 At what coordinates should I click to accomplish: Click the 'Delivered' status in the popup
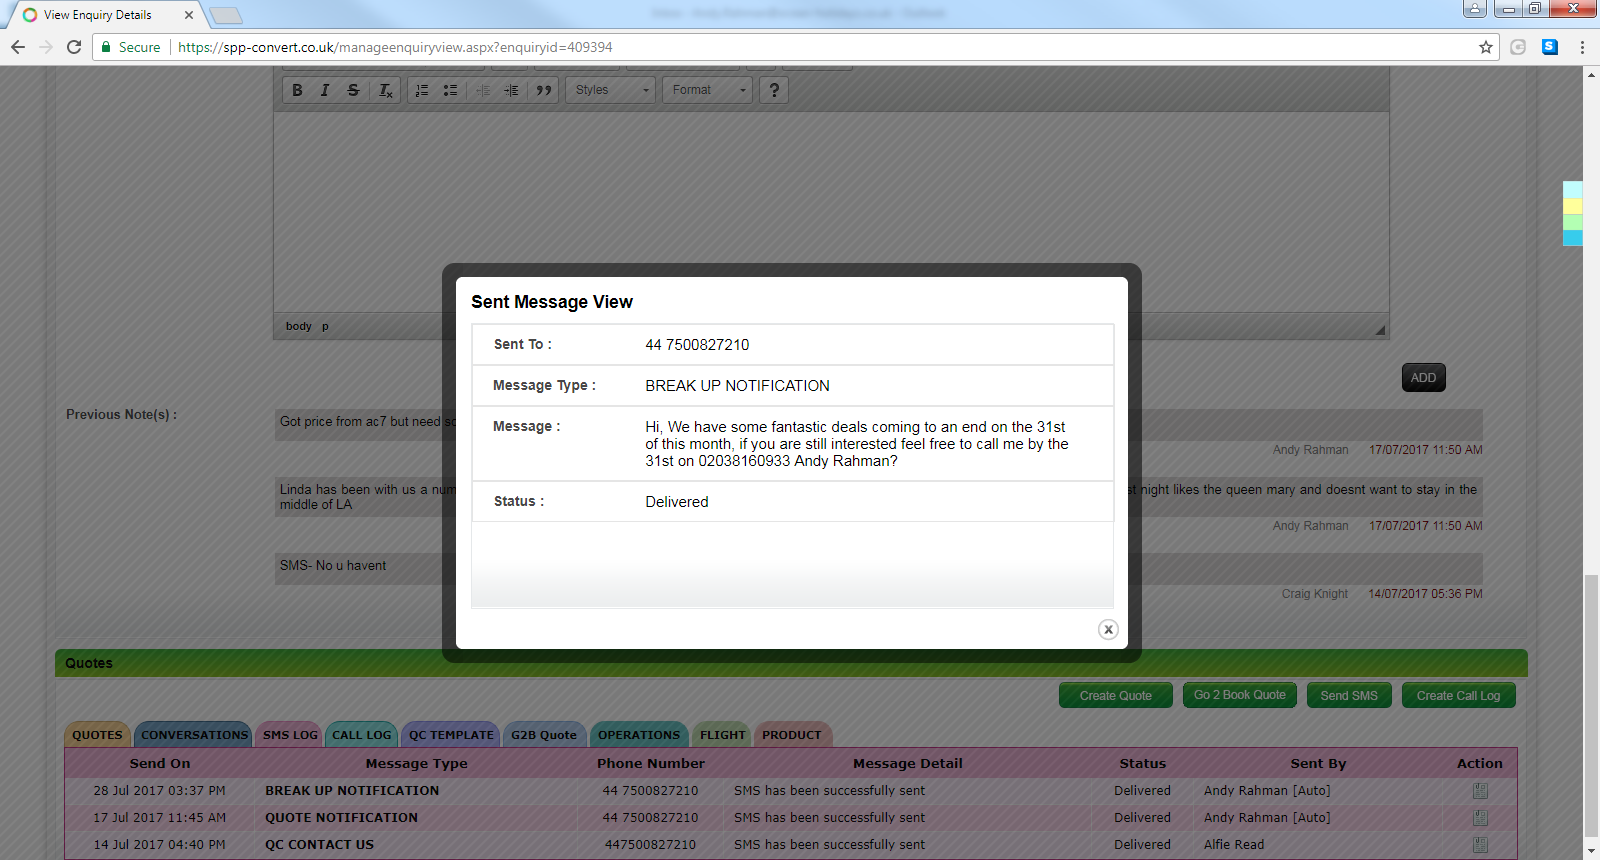tap(677, 502)
